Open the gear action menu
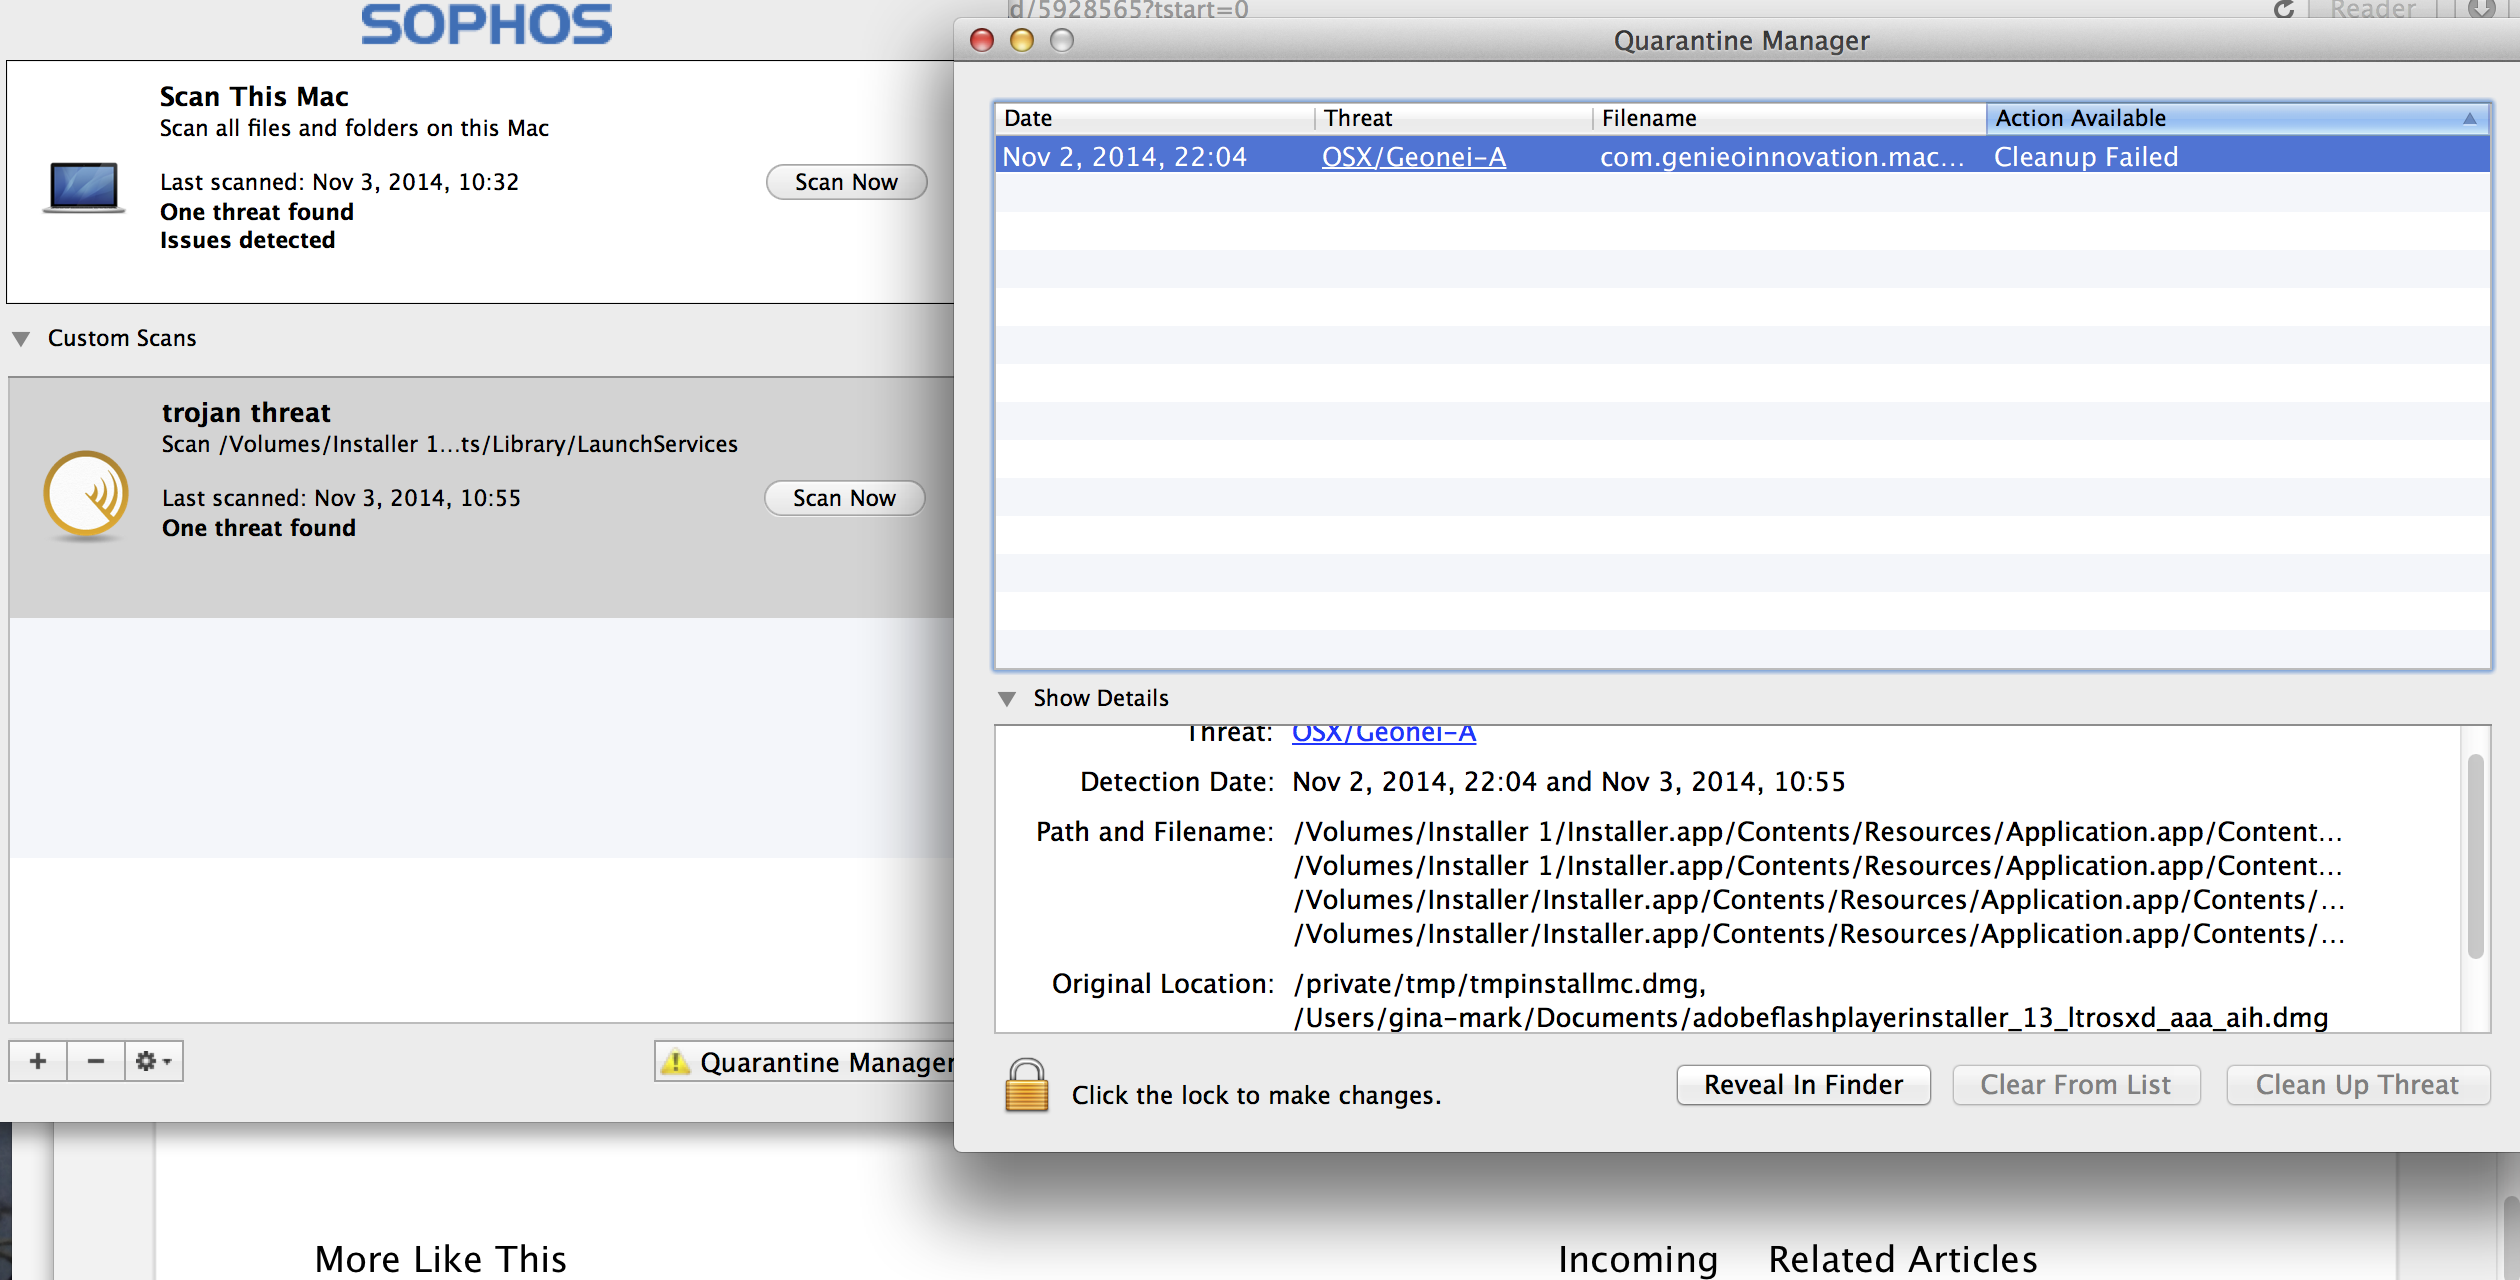 [x=153, y=1061]
